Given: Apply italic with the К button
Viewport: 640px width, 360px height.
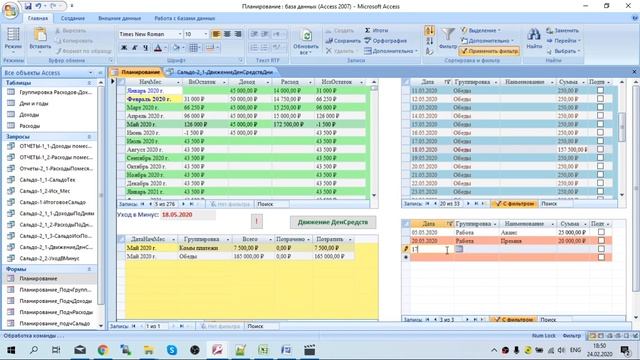Looking at the screenshot, I should click(x=134, y=48).
